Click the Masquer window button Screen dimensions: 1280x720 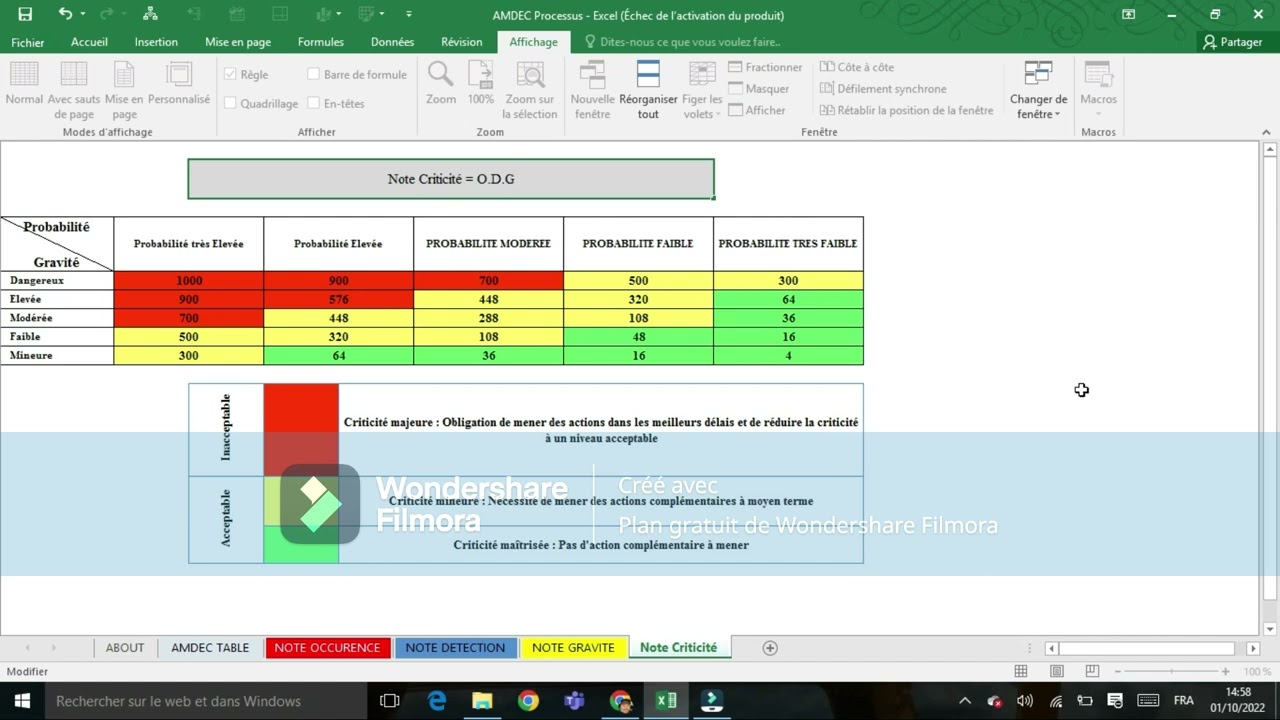(759, 89)
